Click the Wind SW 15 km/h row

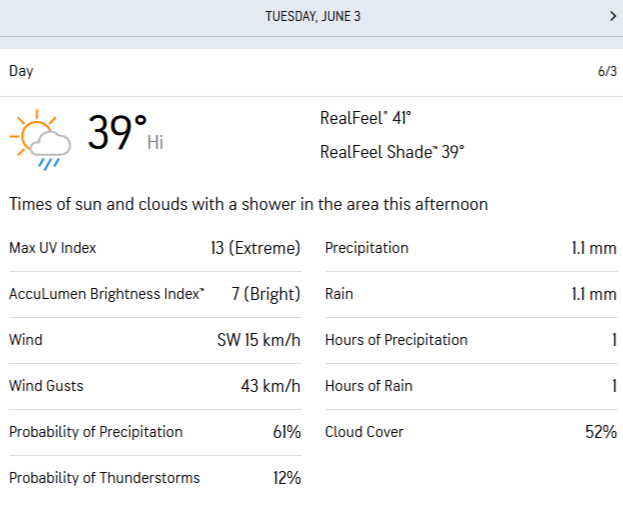(155, 340)
